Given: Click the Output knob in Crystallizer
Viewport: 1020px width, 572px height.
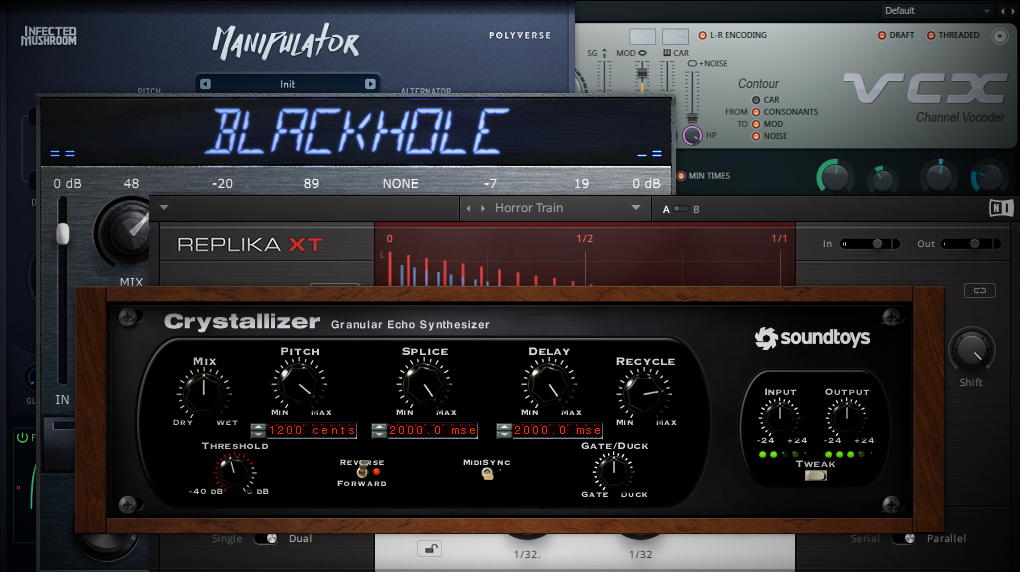Looking at the screenshot, I should pos(846,416).
